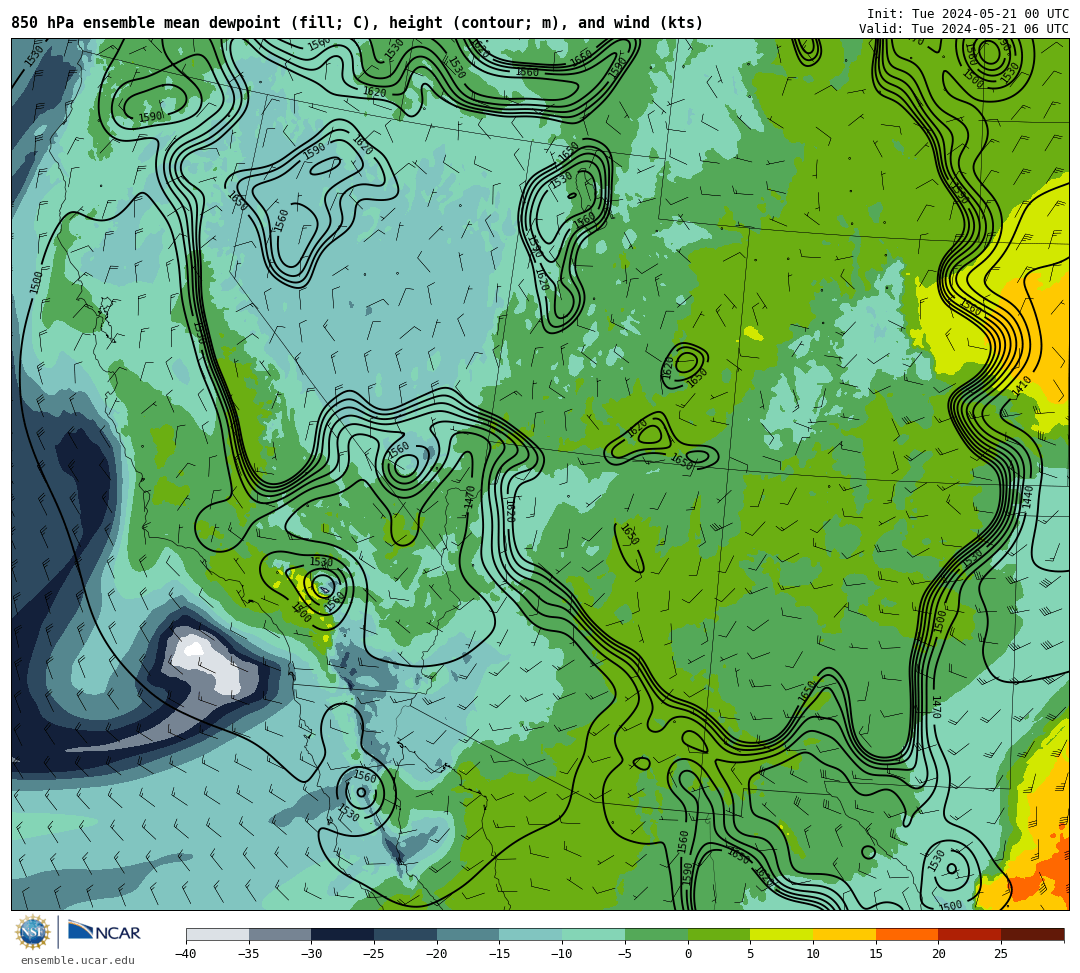Click the NCAR logo

(x=104, y=932)
